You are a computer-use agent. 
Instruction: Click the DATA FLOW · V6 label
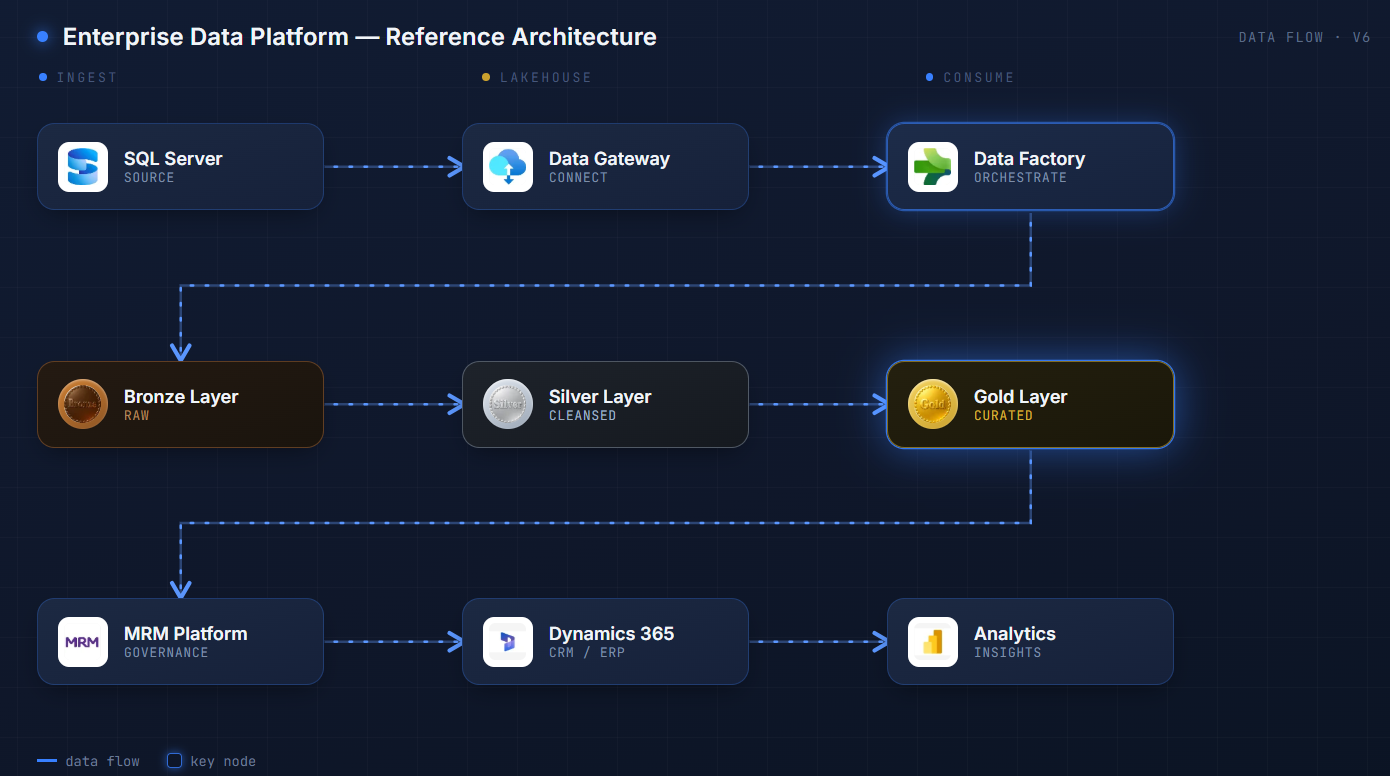pos(1304,37)
